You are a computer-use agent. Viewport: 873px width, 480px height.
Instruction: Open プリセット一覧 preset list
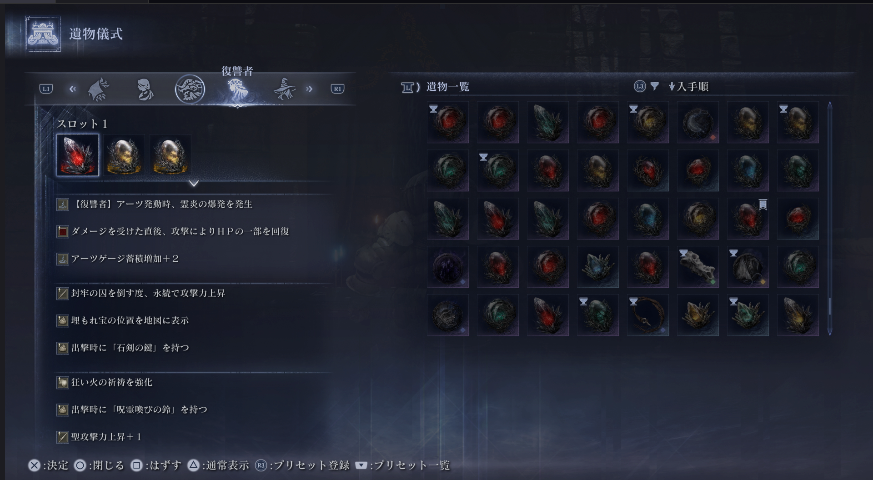click(403, 465)
